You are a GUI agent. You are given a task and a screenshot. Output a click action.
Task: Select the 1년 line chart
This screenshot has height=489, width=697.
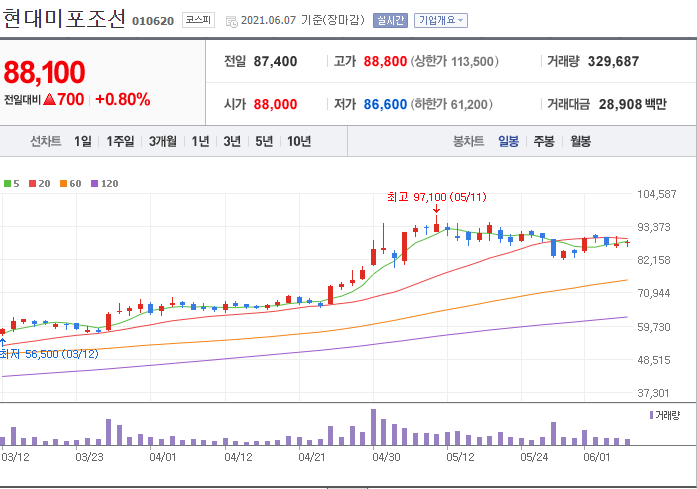(200, 141)
